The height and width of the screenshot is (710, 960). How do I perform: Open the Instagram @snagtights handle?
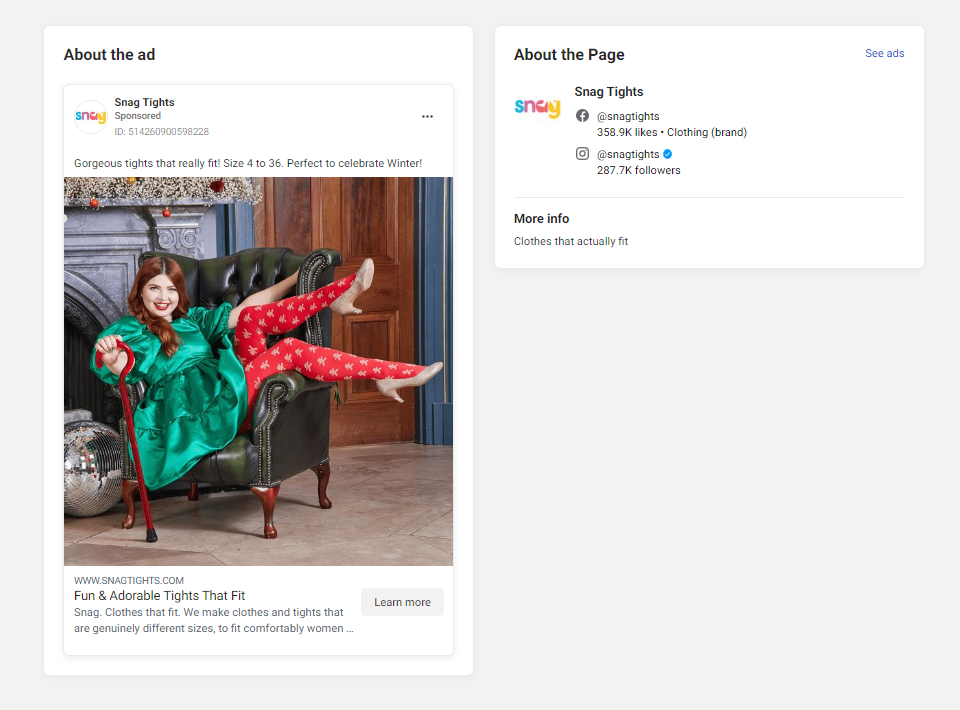click(x=628, y=154)
